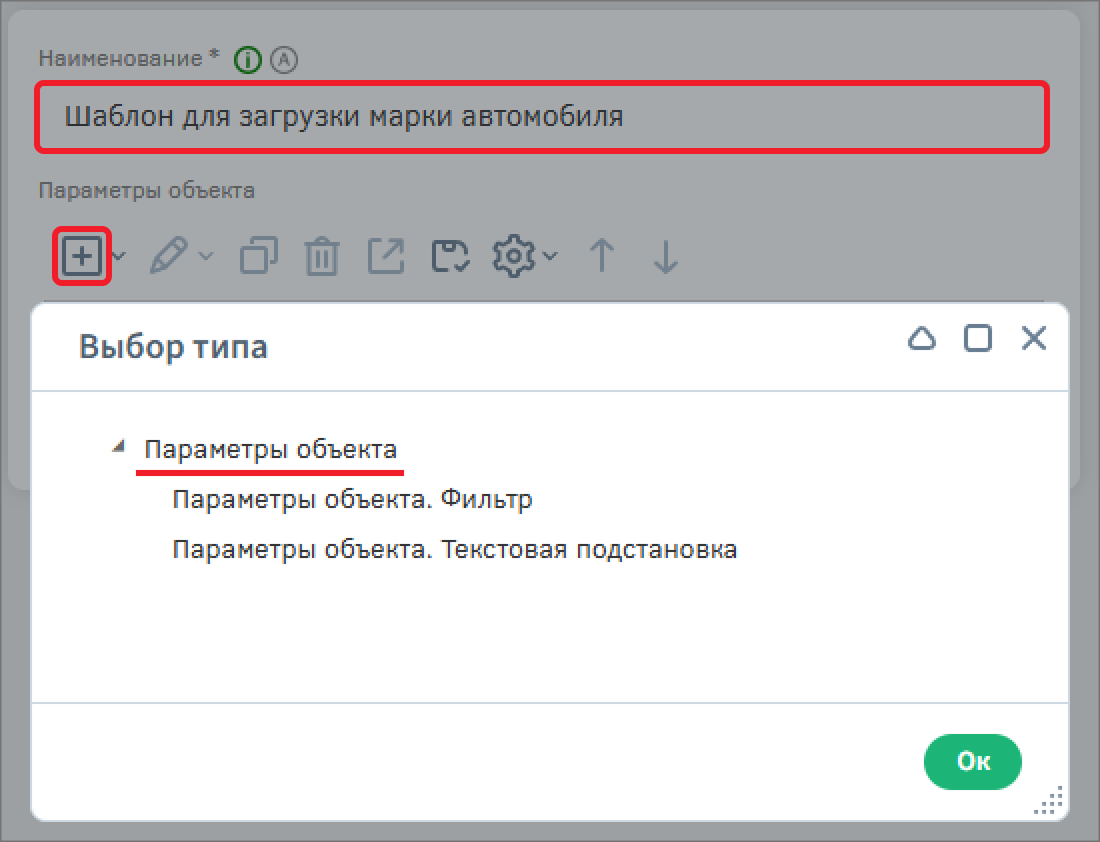Click the info icon near Наименование

(246, 59)
